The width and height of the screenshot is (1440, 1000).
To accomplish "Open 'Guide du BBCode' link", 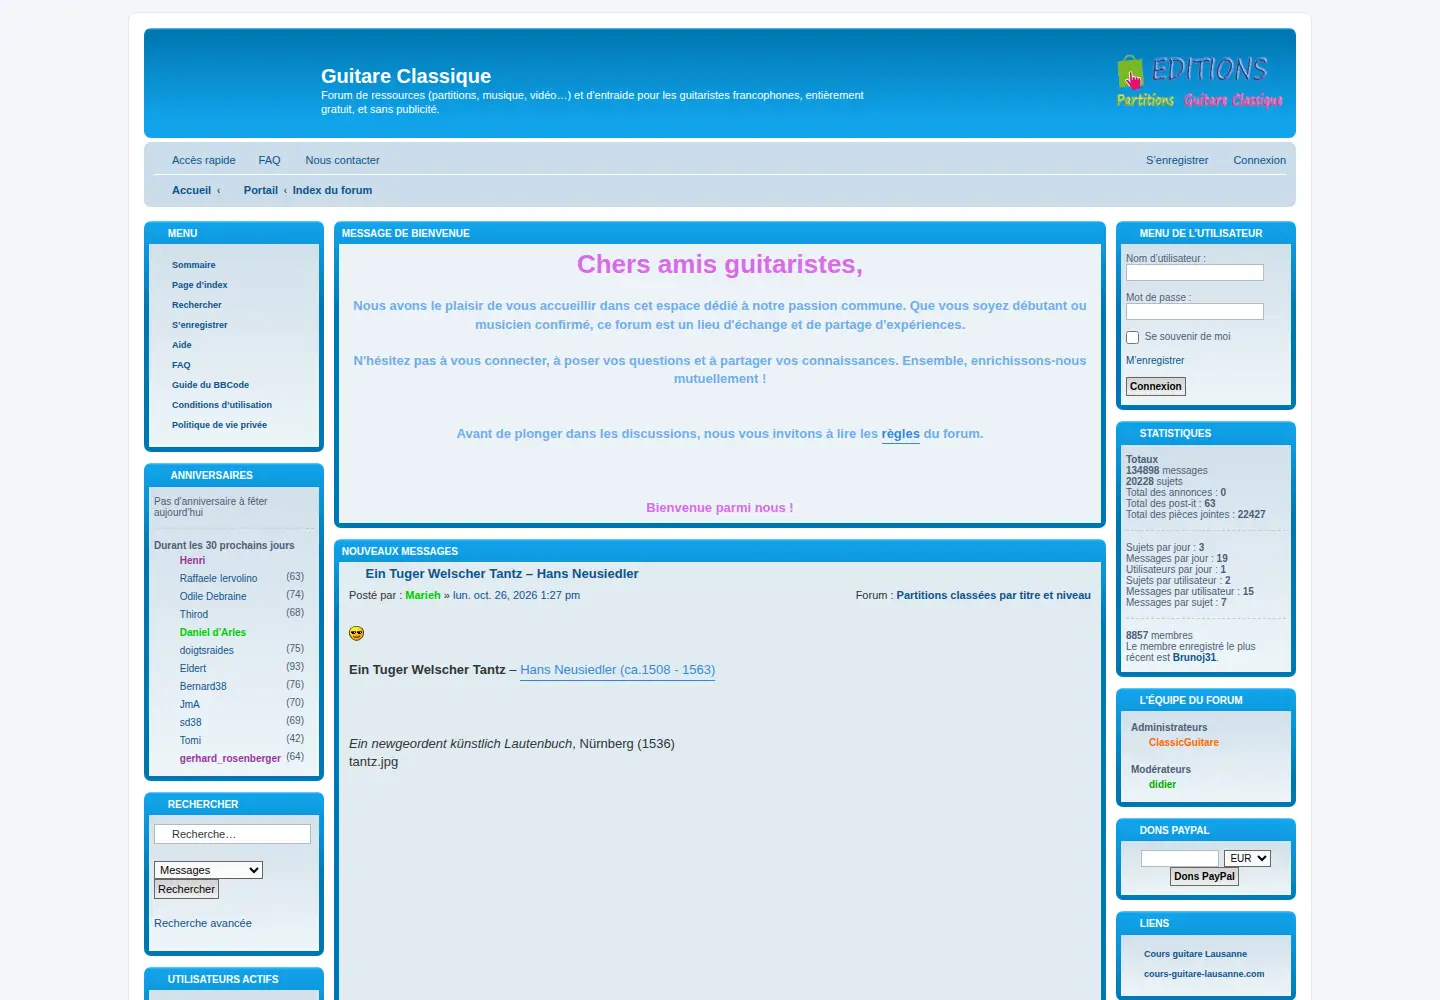I will [210, 385].
